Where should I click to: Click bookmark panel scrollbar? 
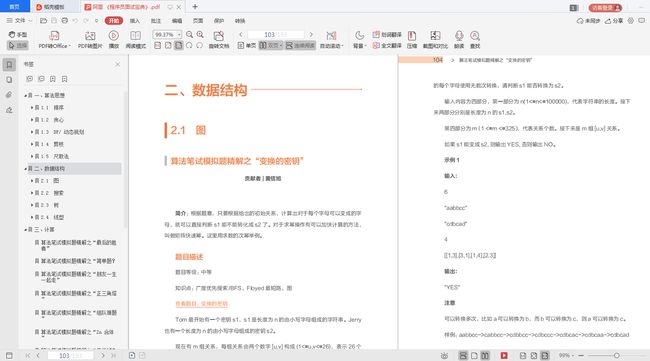pos(126,160)
